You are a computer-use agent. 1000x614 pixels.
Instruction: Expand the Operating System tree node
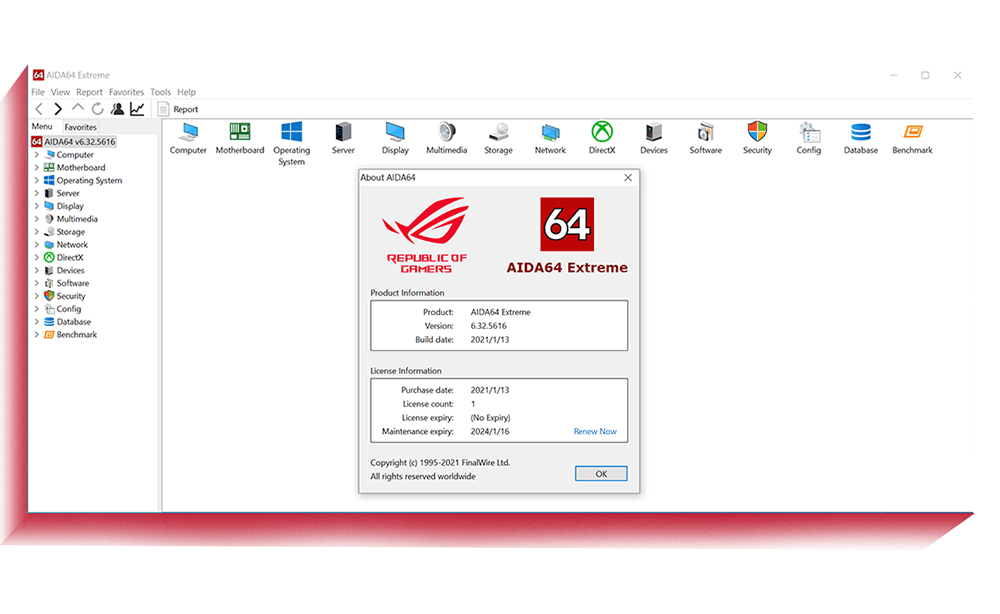[37, 181]
